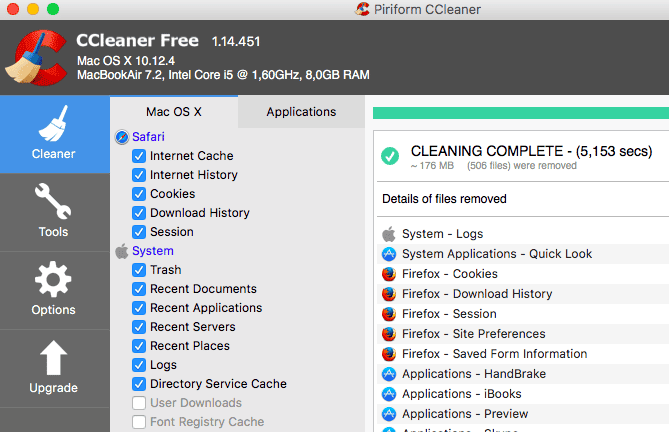Click the Firefox icon beside Download History result

pyautogui.click(x=389, y=294)
